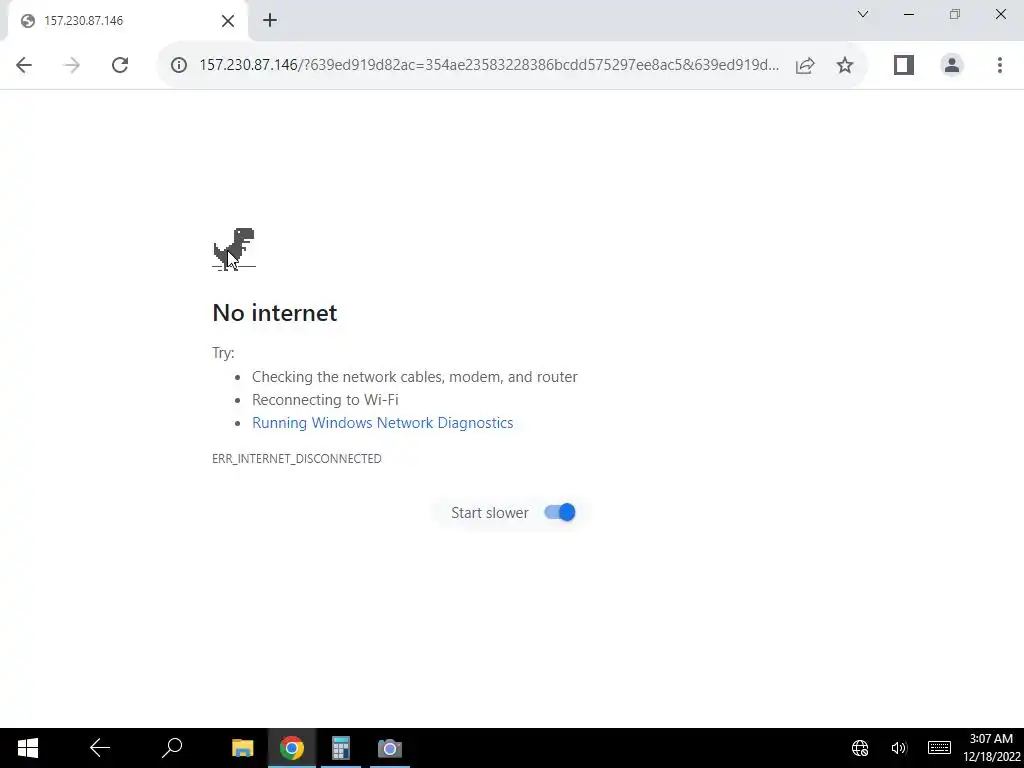Open the Windows Start menu
The image size is (1024, 768).
(x=27, y=748)
